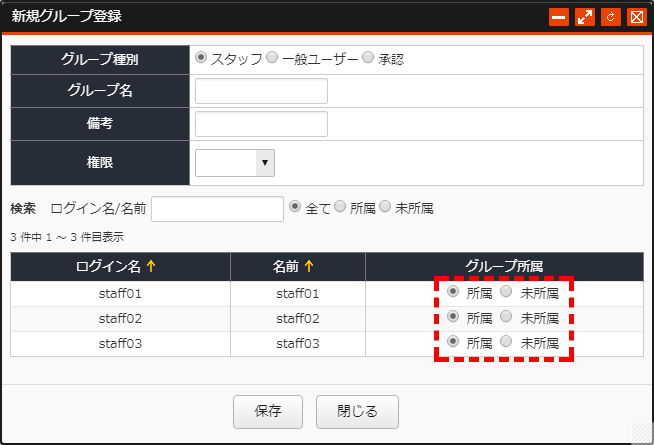654x445 pixels.
Task: Minimize the 新規グループ登録 dialog
Action: tap(558, 17)
